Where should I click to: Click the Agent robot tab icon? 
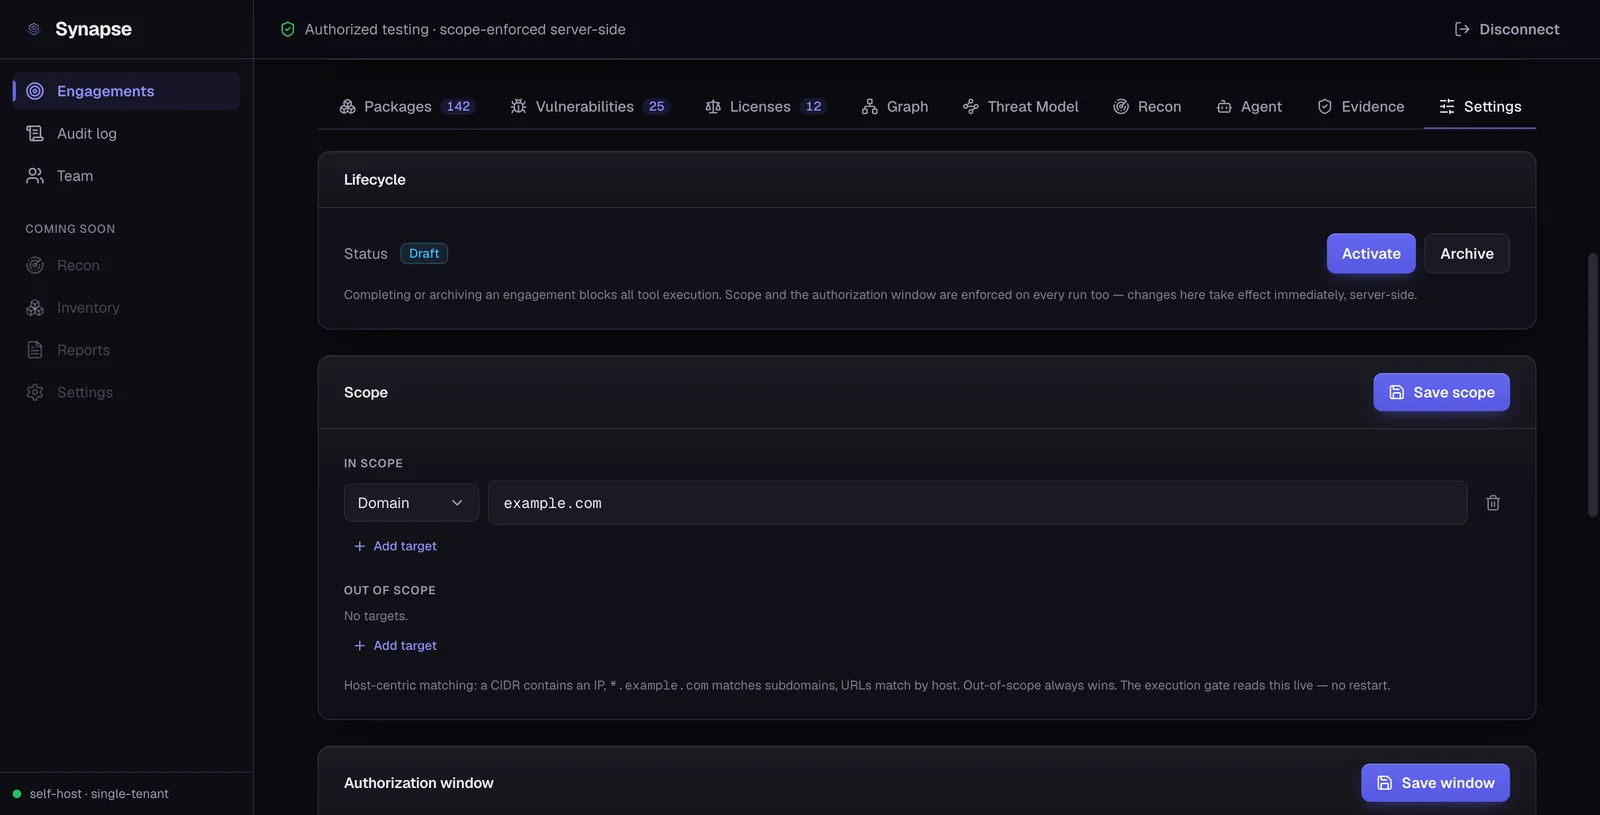pos(1224,106)
